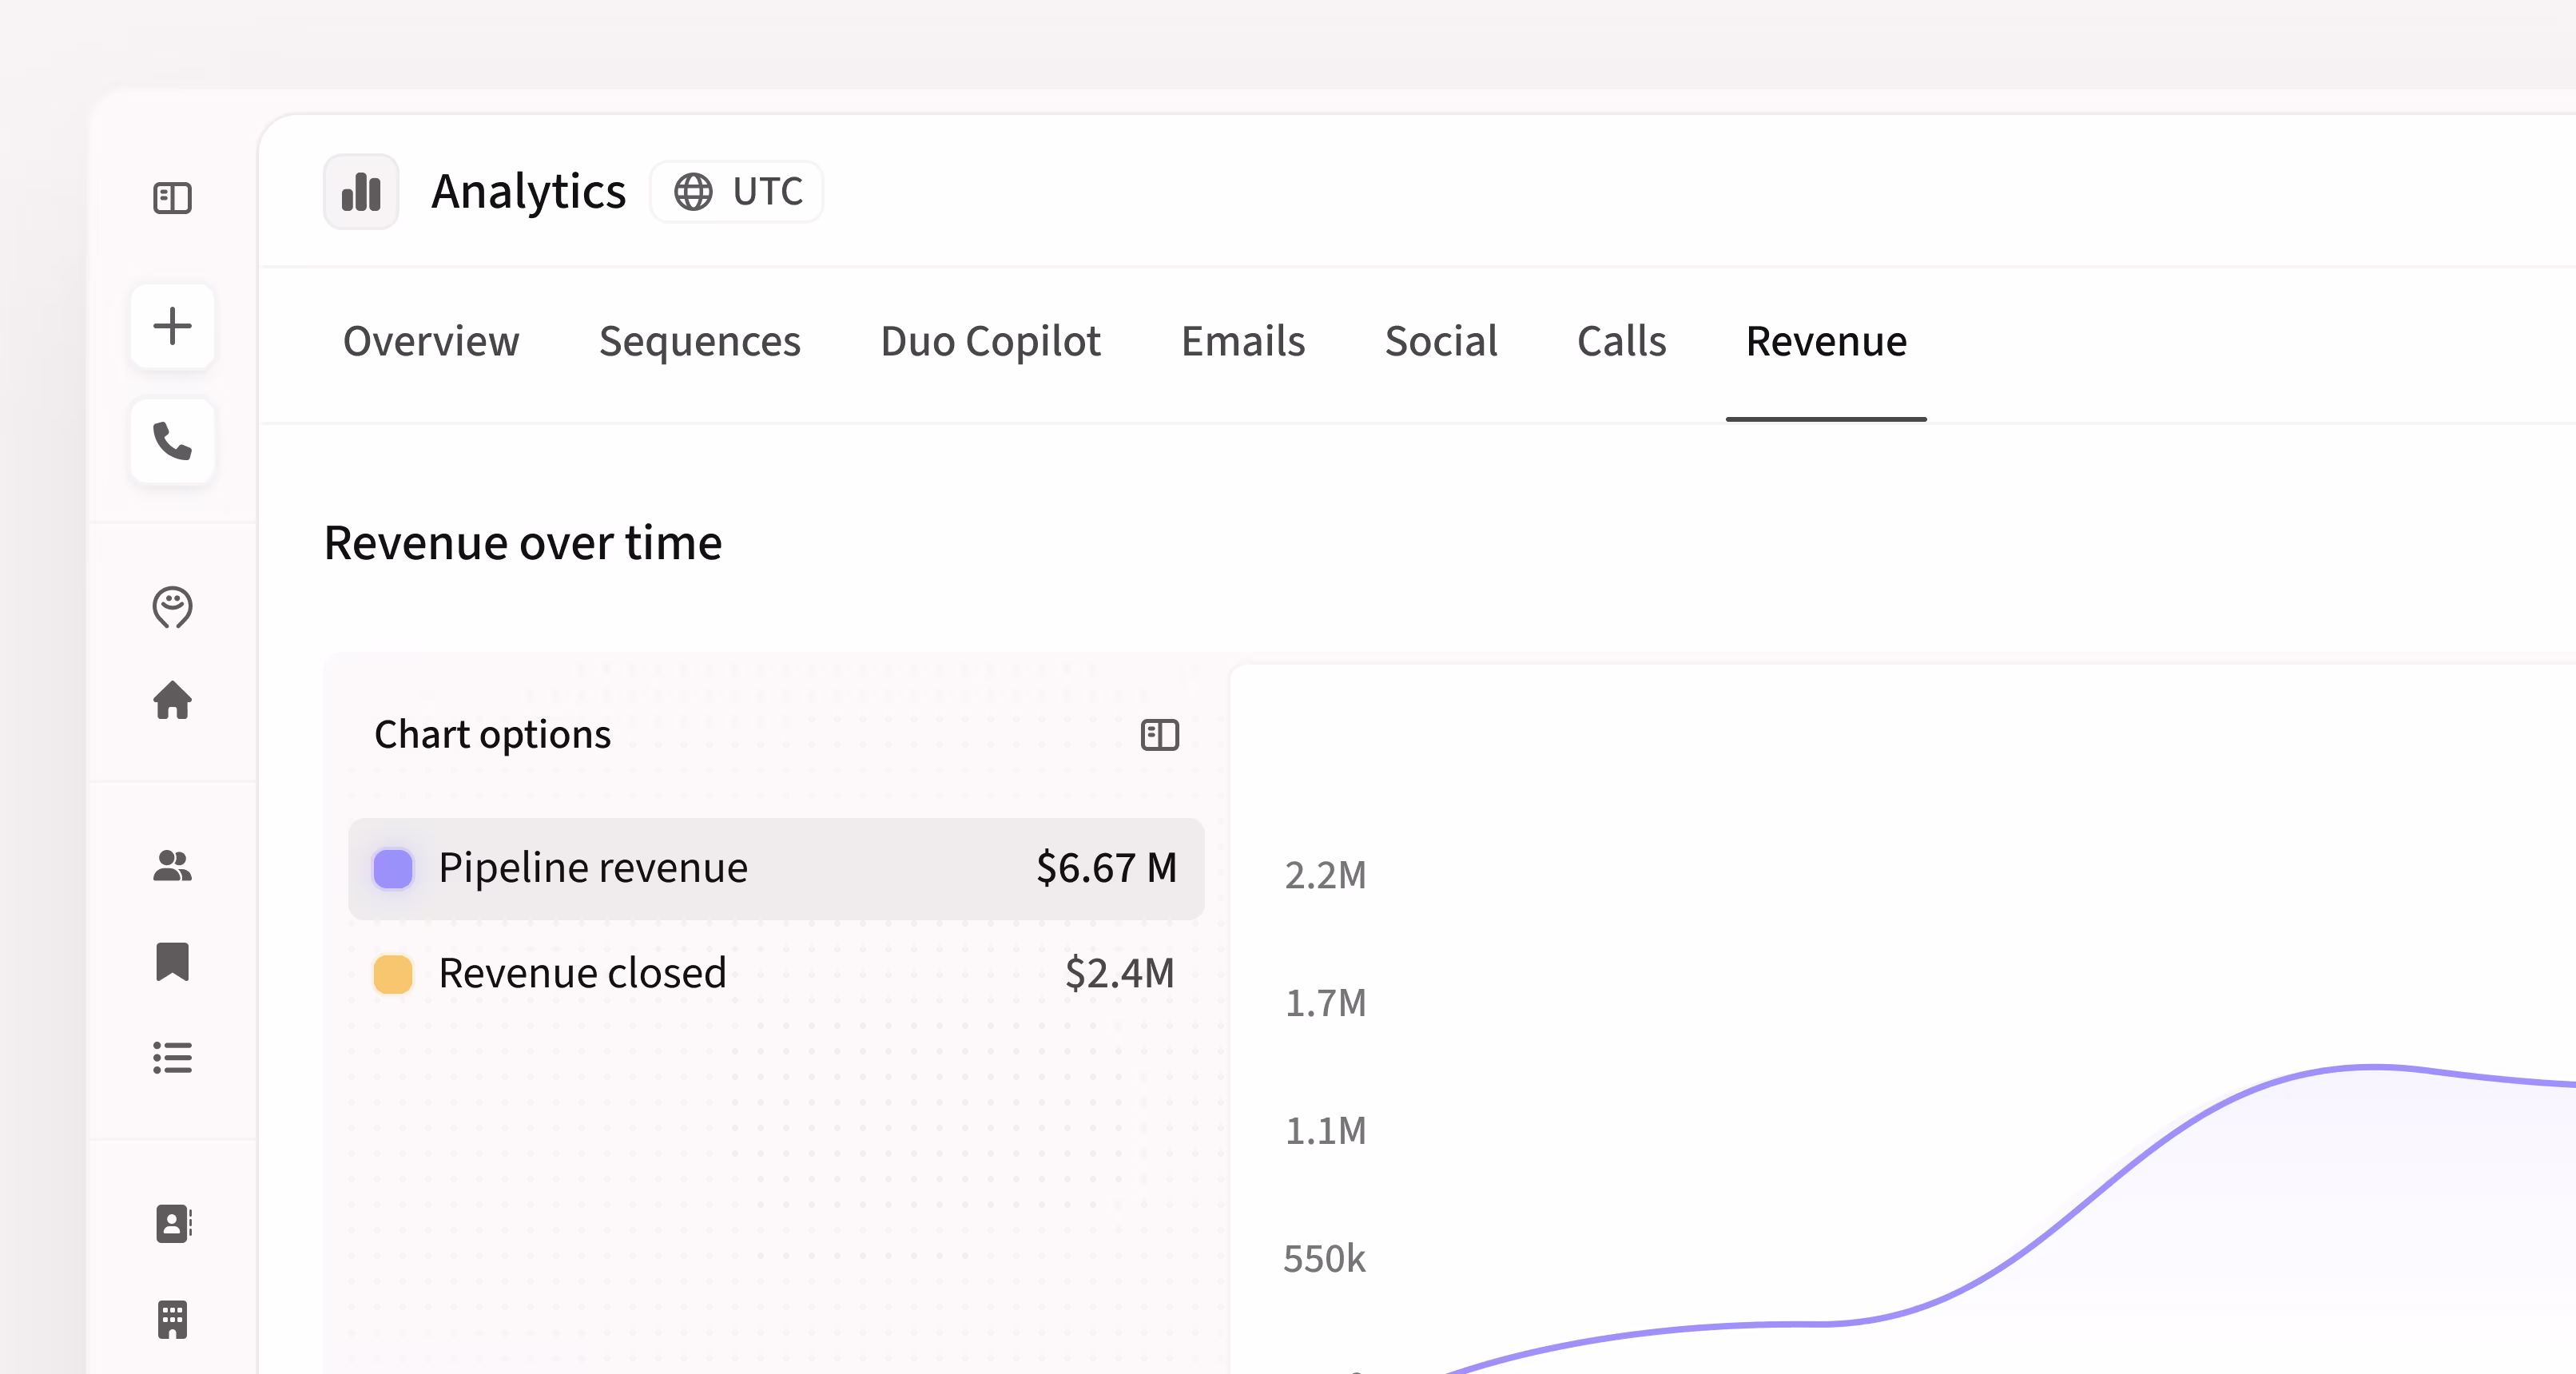Open the phone dialer in sidebar

172,441
